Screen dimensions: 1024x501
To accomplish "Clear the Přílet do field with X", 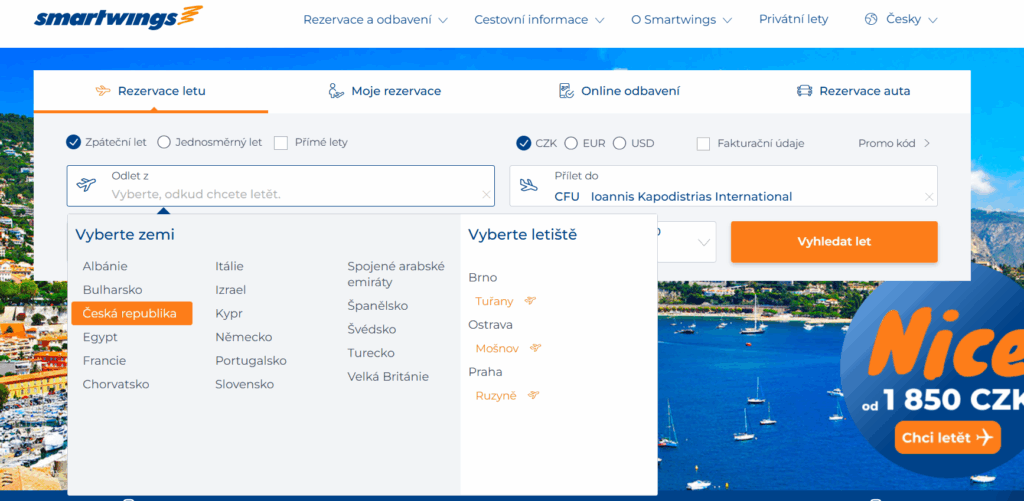I will pos(929,197).
